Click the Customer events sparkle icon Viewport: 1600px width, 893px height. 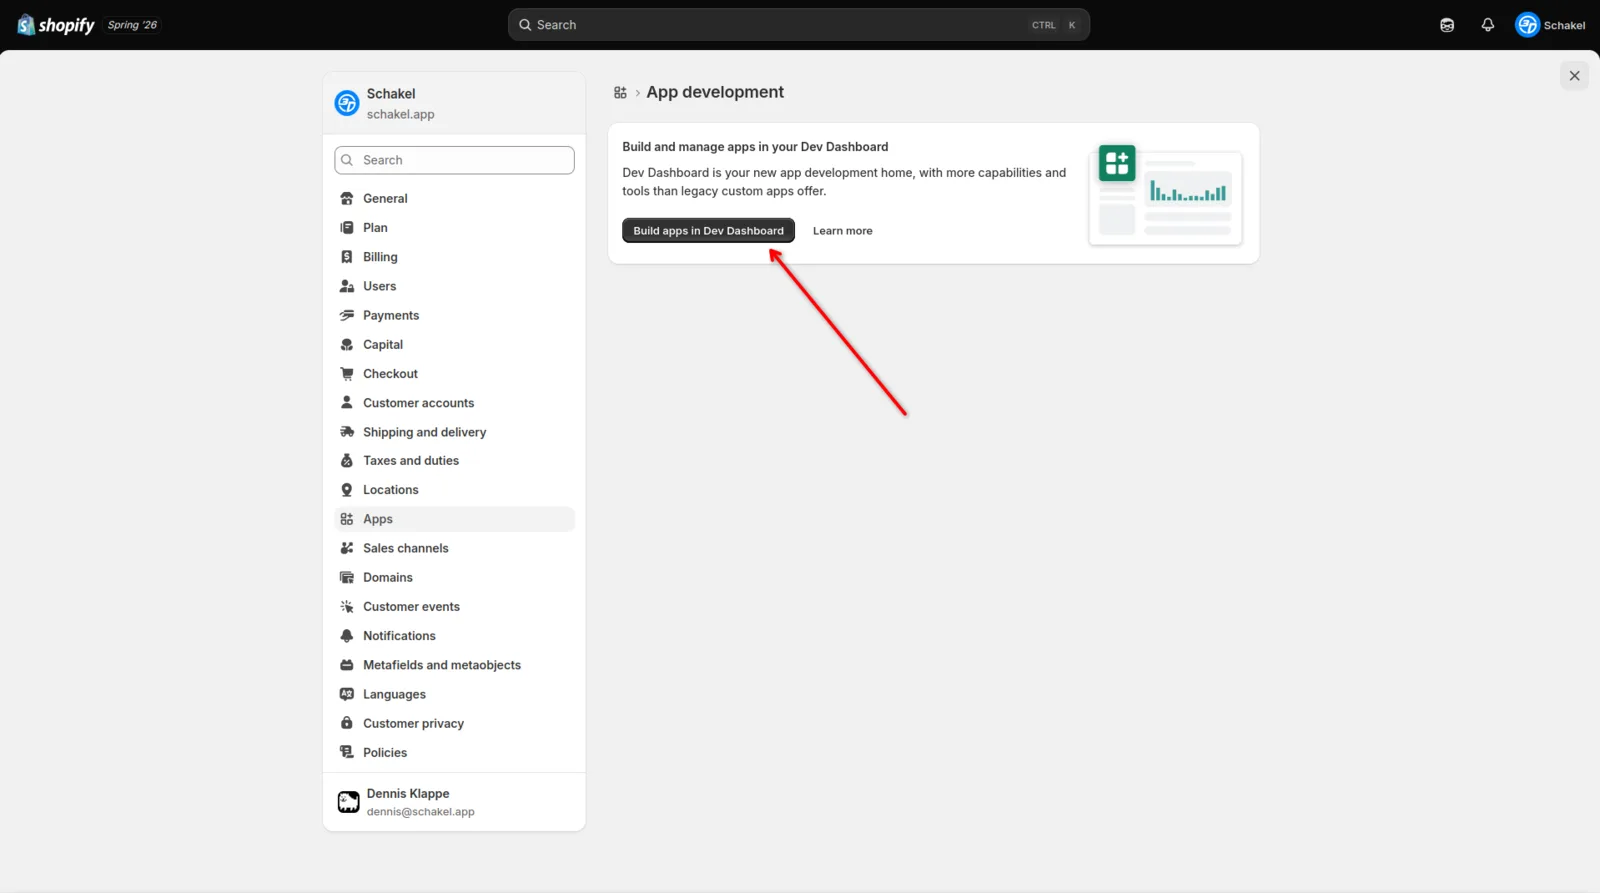tap(347, 607)
